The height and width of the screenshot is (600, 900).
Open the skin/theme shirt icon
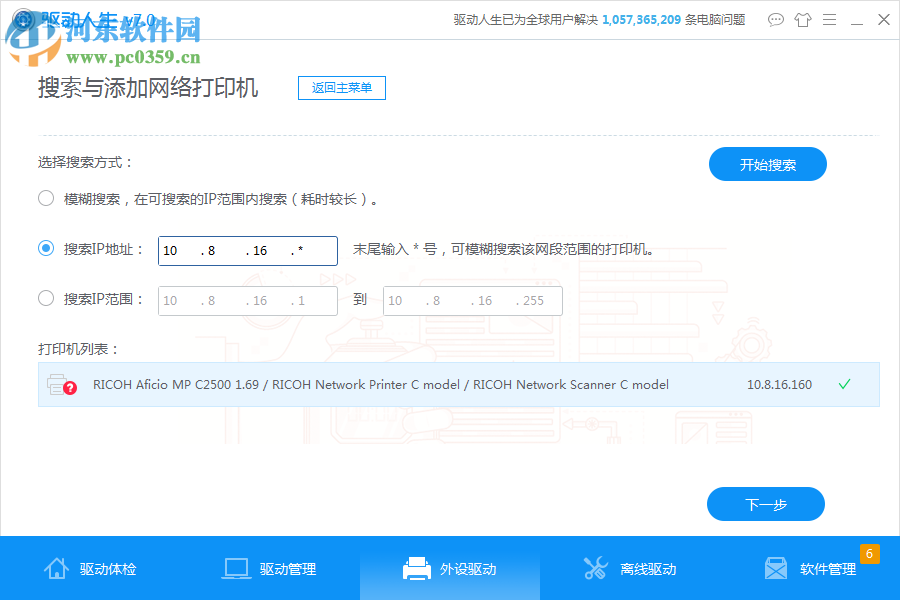pos(802,19)
